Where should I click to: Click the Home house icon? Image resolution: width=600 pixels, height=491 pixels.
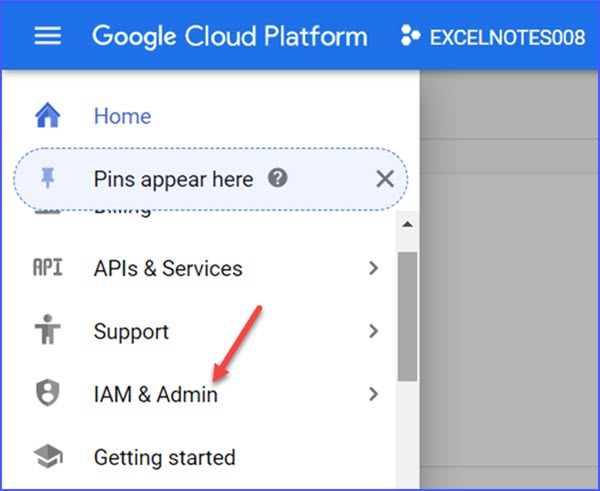48,115
